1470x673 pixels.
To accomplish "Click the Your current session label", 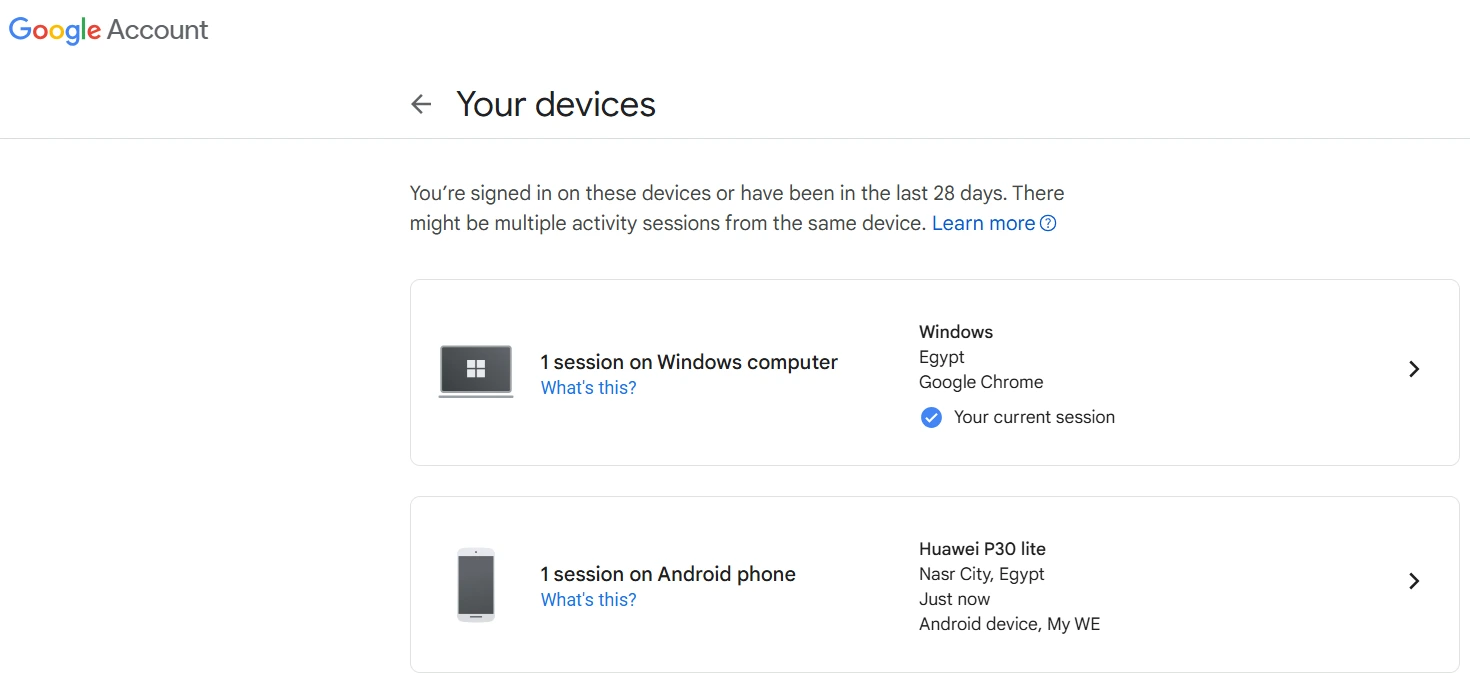I will click(1034, 417).
